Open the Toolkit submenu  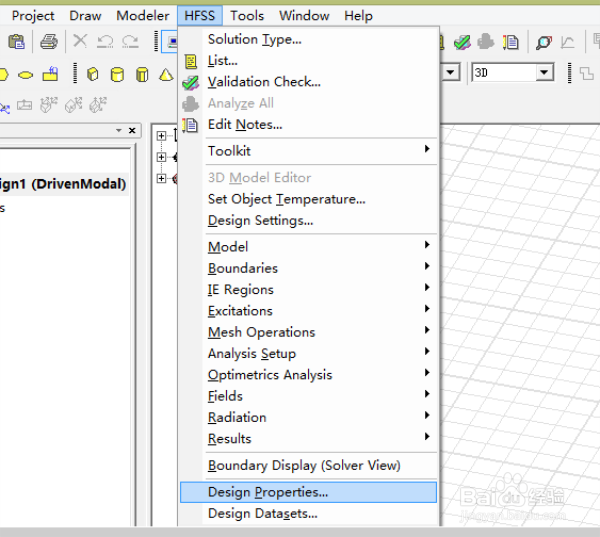pos(308,151)
